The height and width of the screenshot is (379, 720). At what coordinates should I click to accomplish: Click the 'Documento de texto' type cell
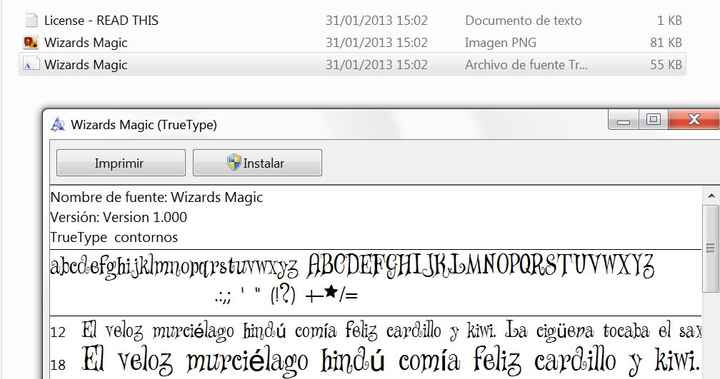[x=523, y=20]
